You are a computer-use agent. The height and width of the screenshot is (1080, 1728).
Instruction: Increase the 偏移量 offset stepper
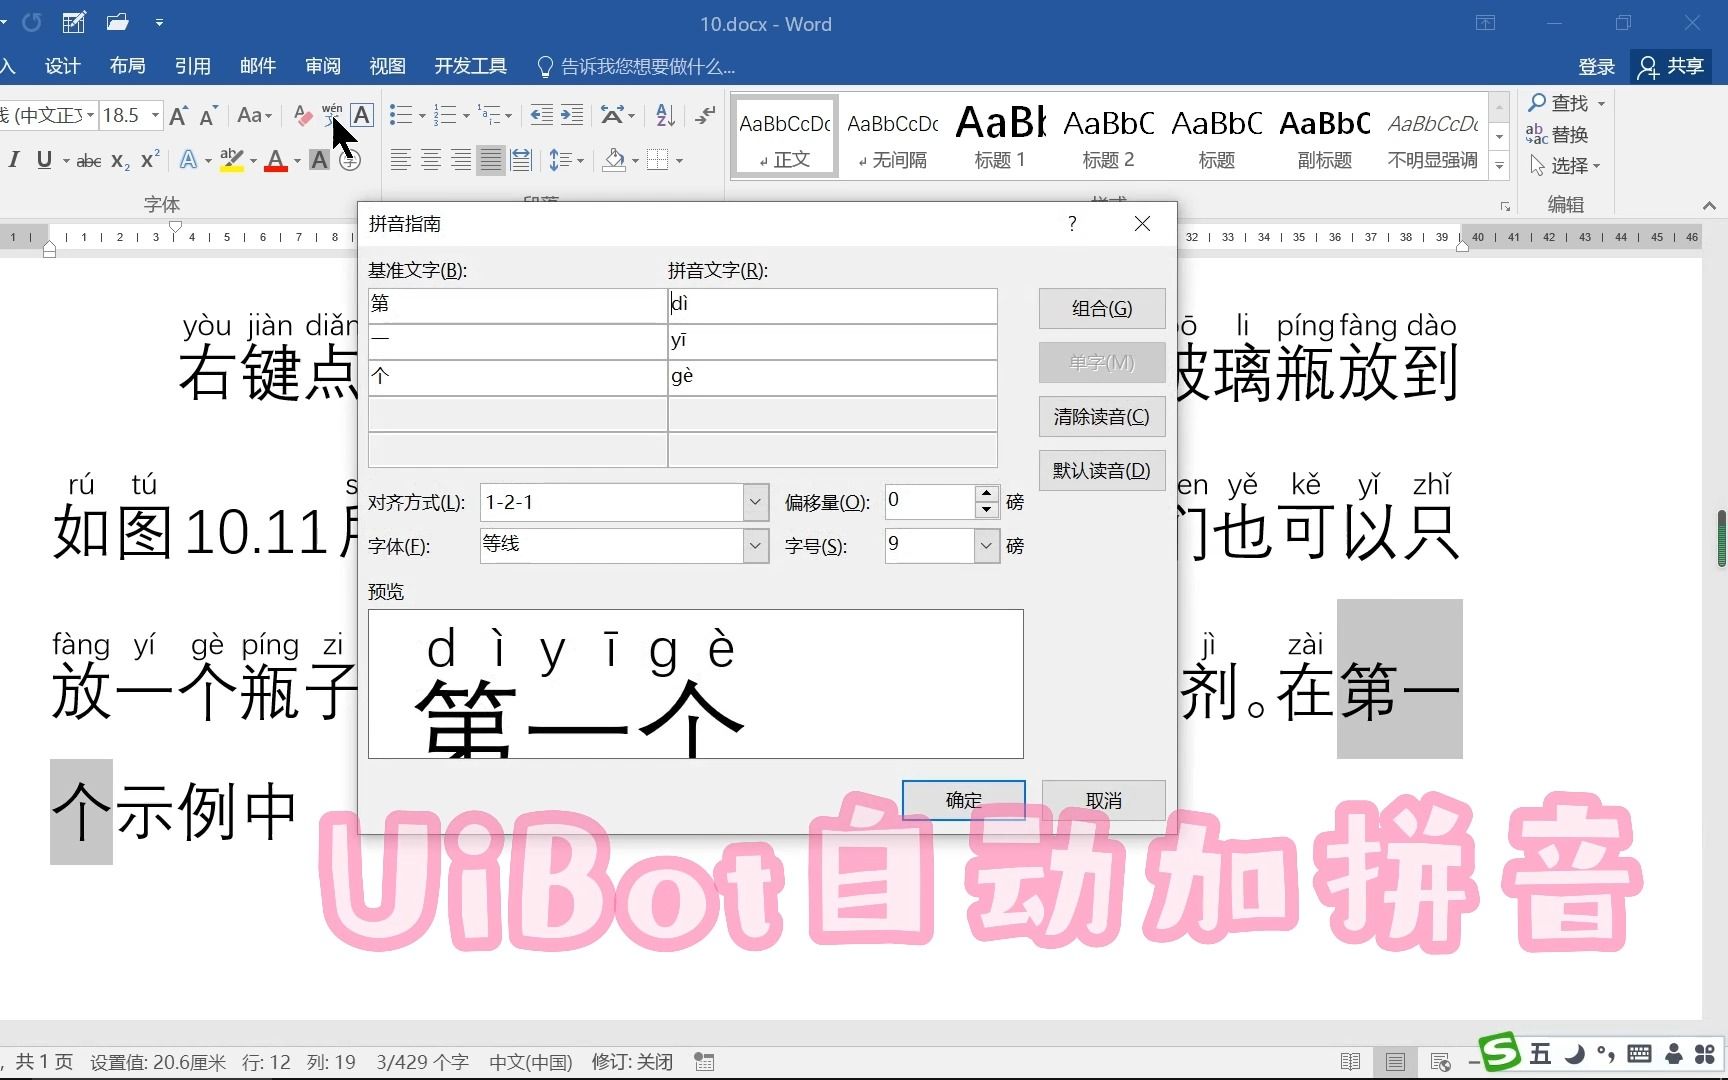click(987, 494)
